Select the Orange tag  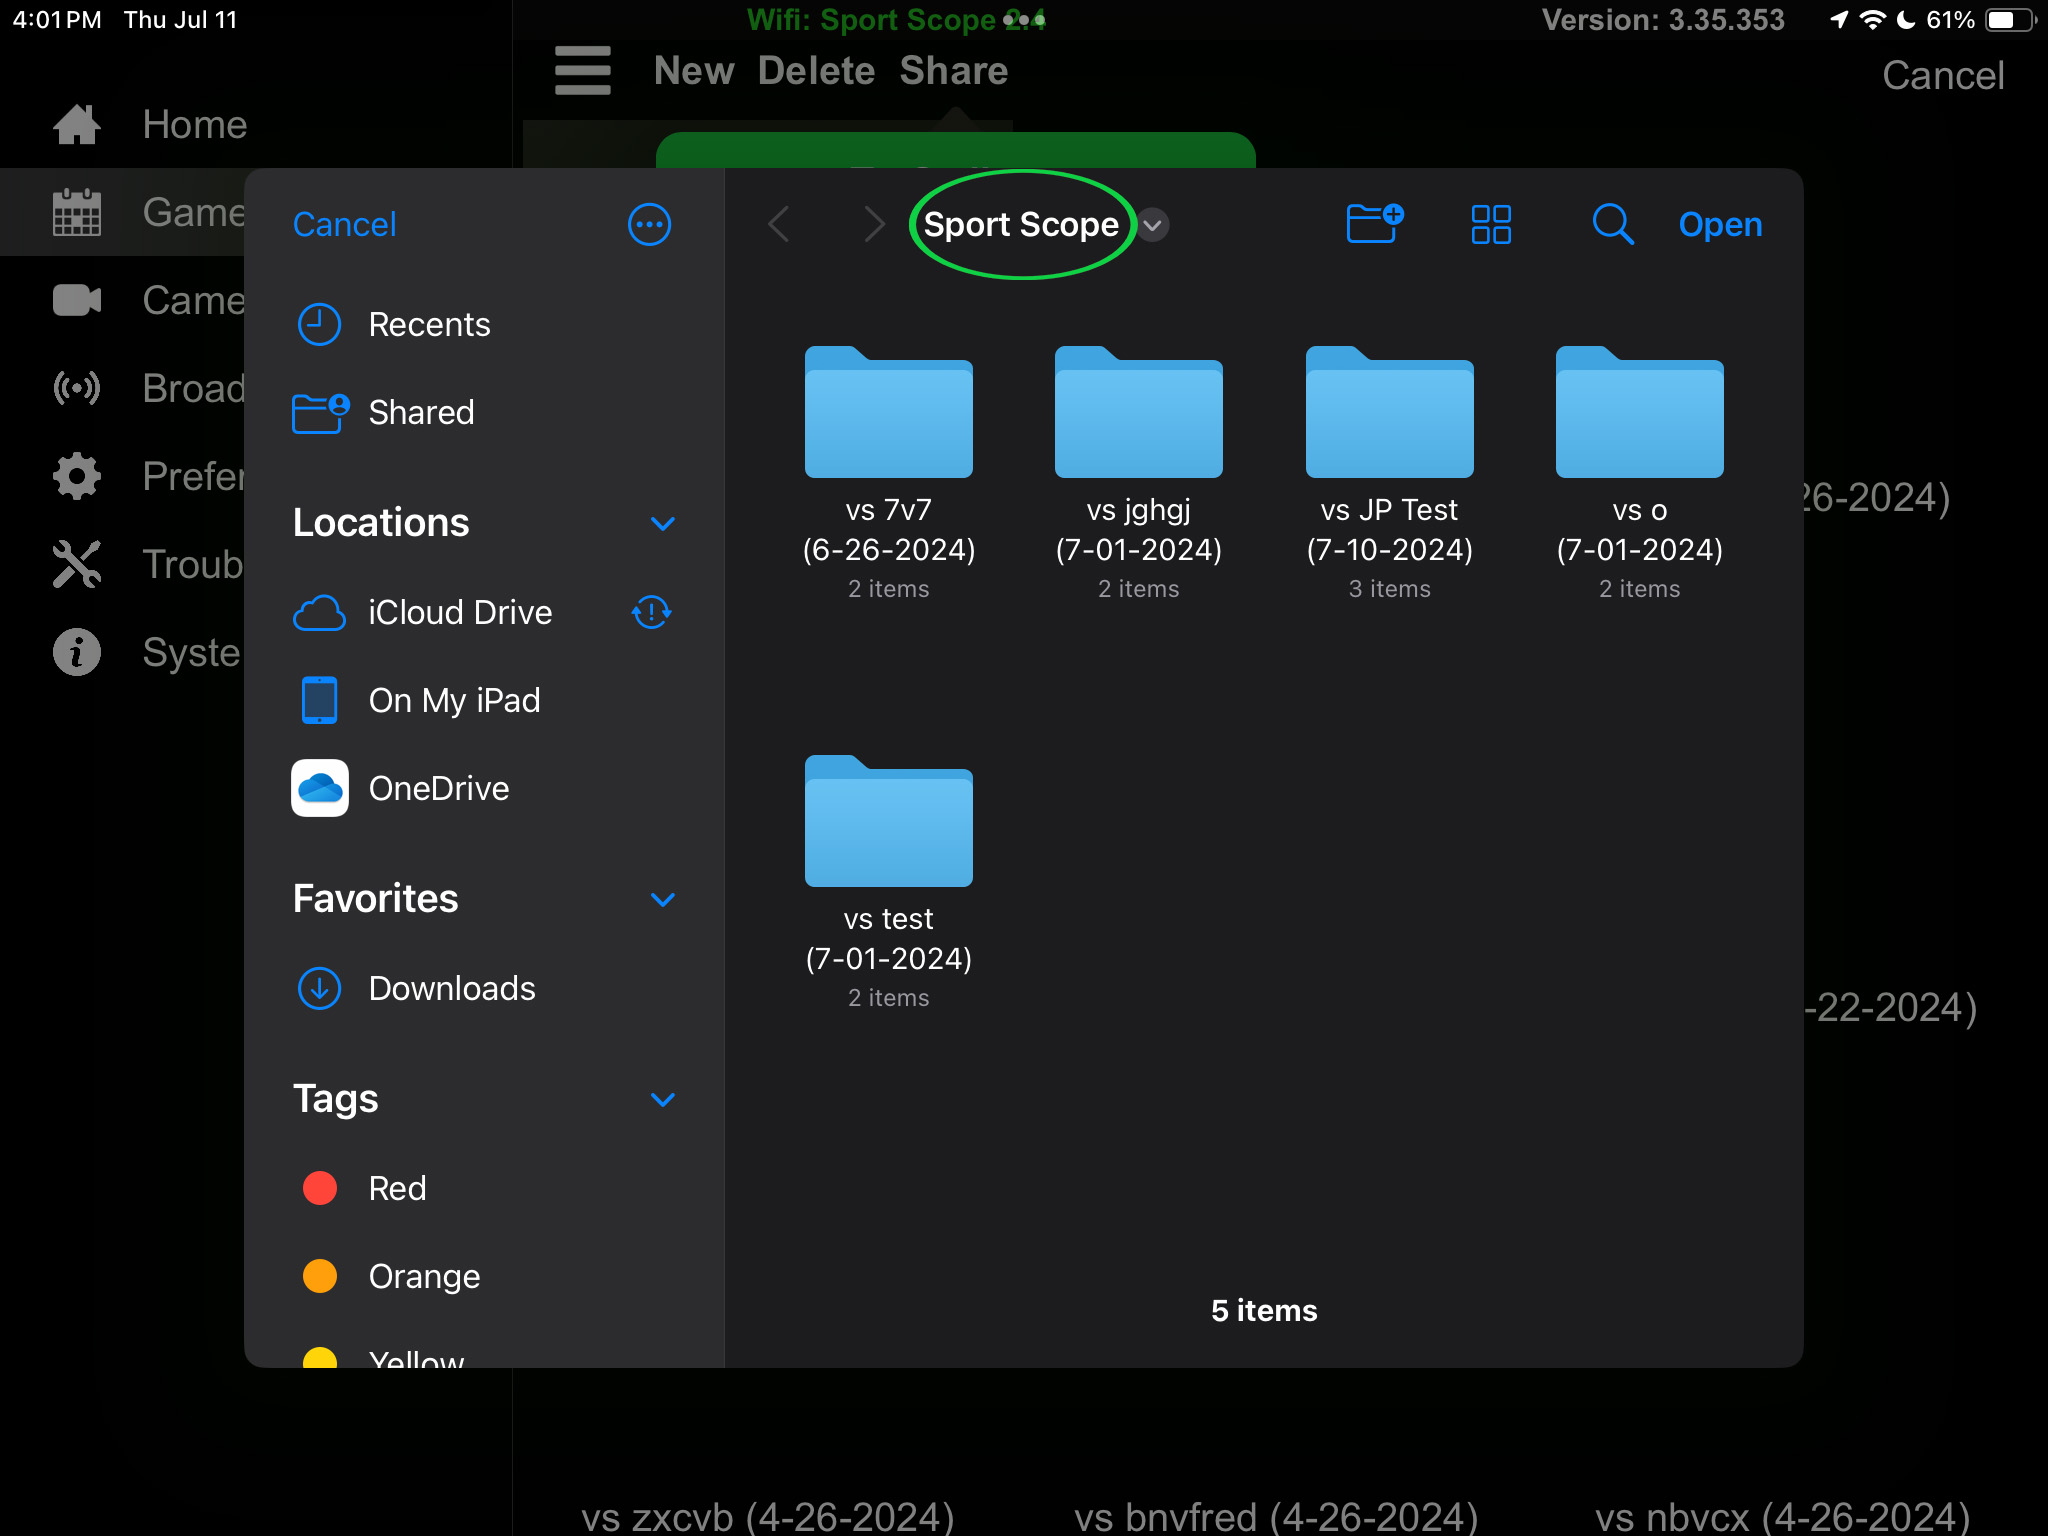(484, 1276)
